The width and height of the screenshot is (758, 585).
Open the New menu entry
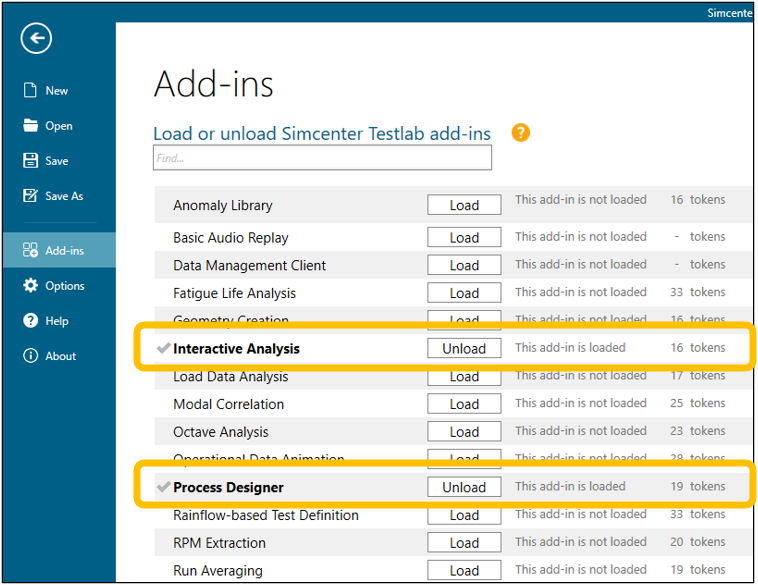(x=57, y=90)
